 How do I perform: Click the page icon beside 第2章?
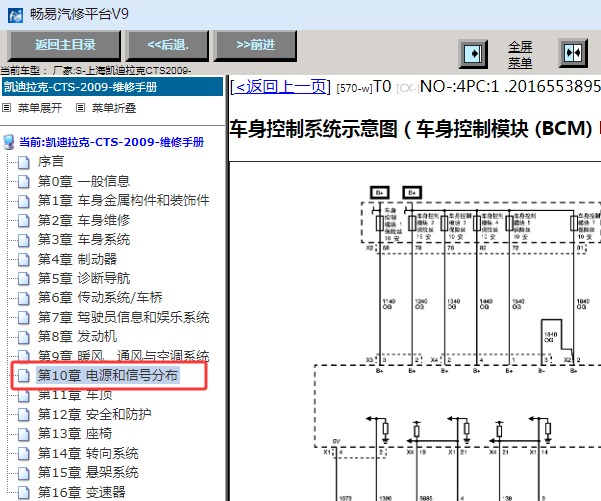24,221
